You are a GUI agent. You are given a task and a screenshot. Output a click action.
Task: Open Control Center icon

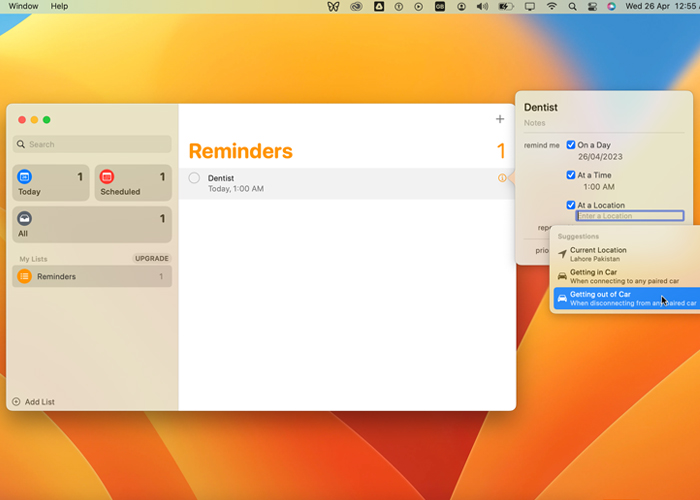click(592, 7)
